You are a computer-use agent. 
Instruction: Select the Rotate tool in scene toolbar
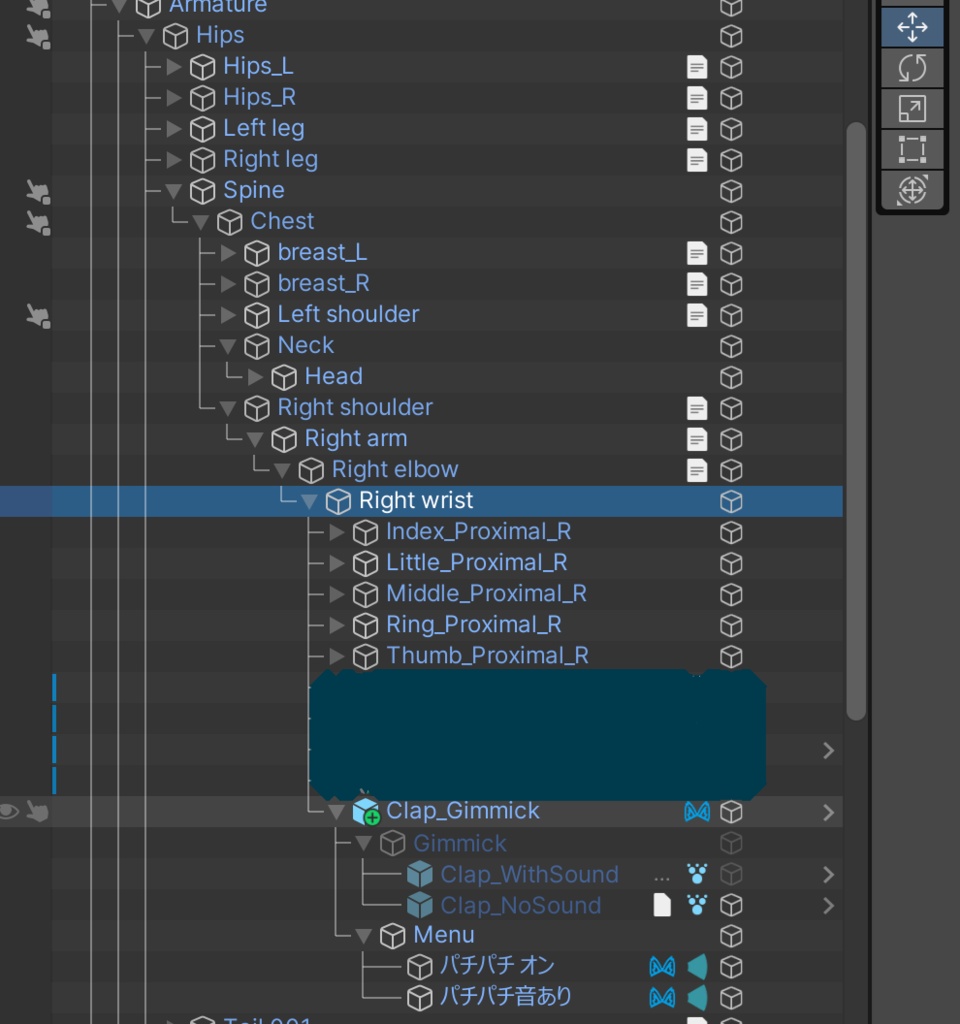tap(912, 68)
